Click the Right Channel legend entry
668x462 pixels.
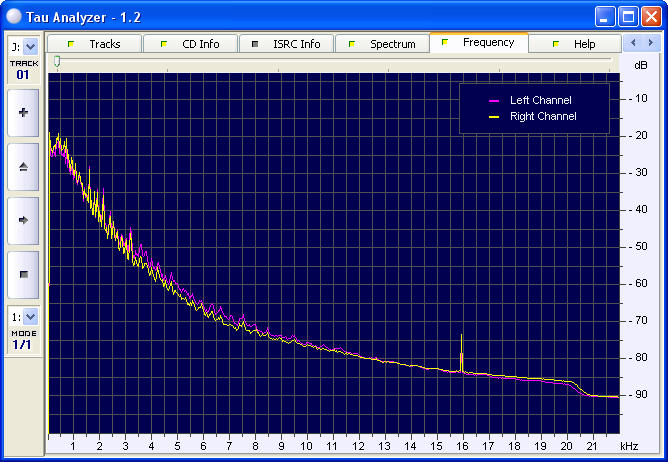pos(533,116)
